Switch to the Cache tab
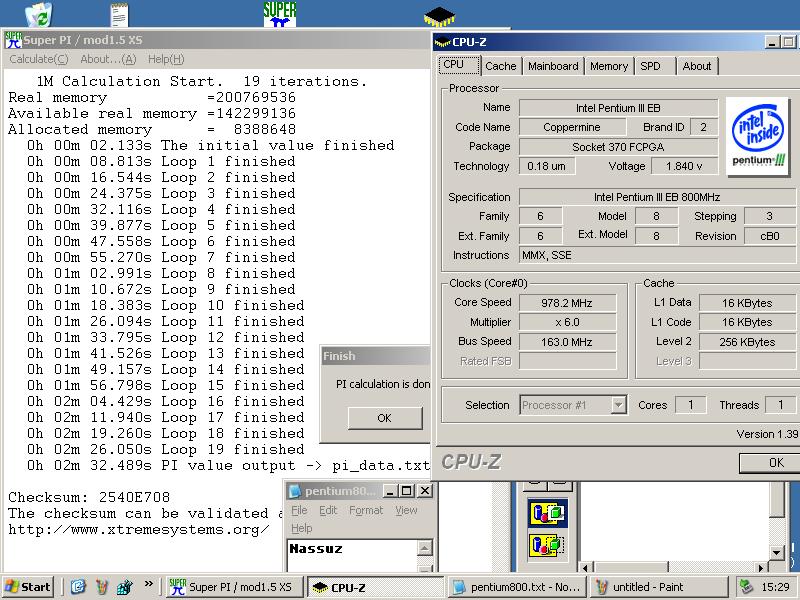 tap(501, 66)
